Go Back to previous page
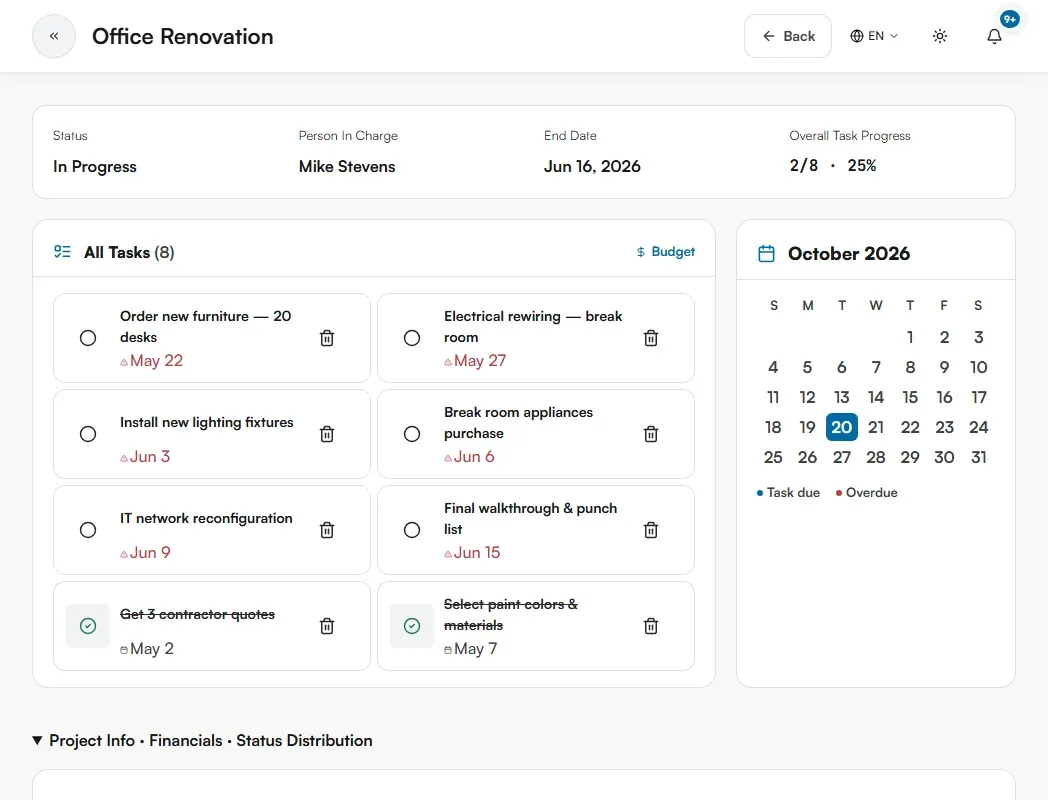The image size is (1048, 800). (788, 36)
